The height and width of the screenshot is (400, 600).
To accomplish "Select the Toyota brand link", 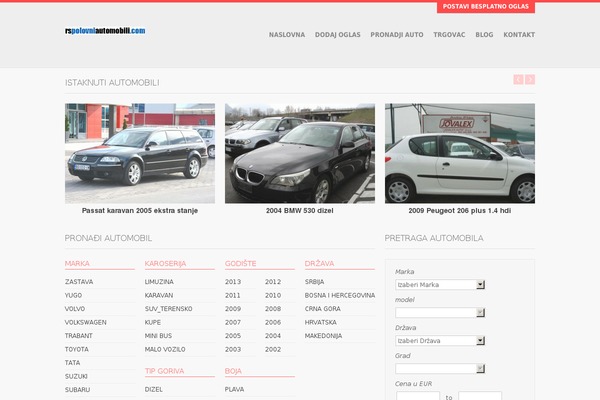I will coord(77,349).
